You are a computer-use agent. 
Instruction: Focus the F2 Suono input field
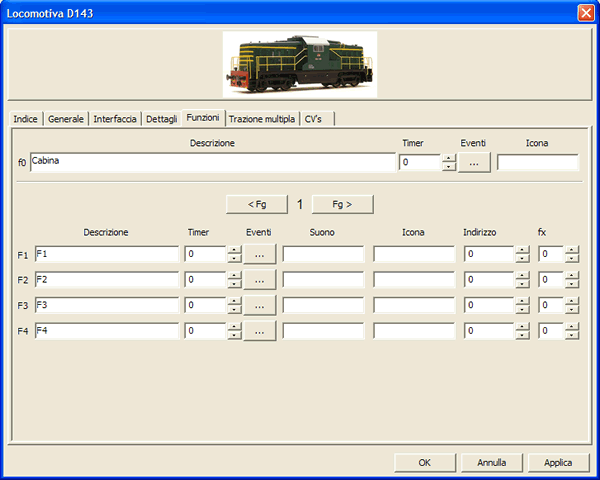(x=322, y=280)
